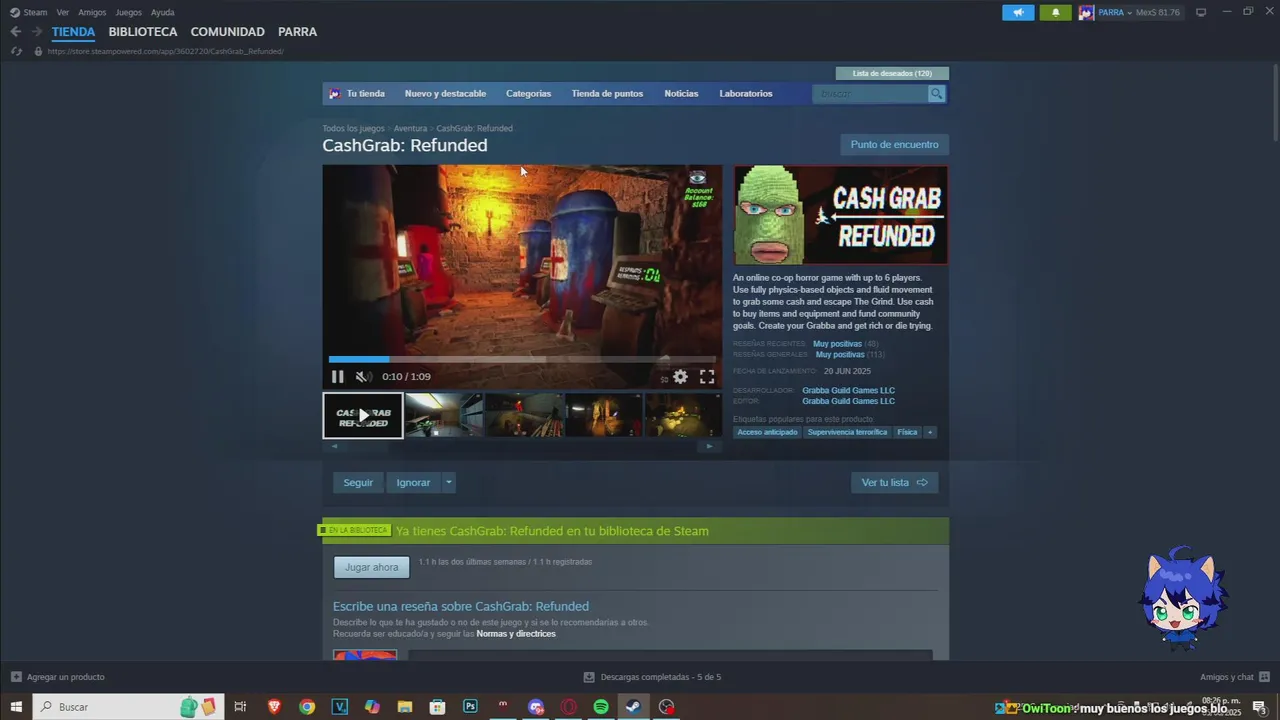
Task: Click the Aventura breadcrumb link
Action: click(410, 128)
